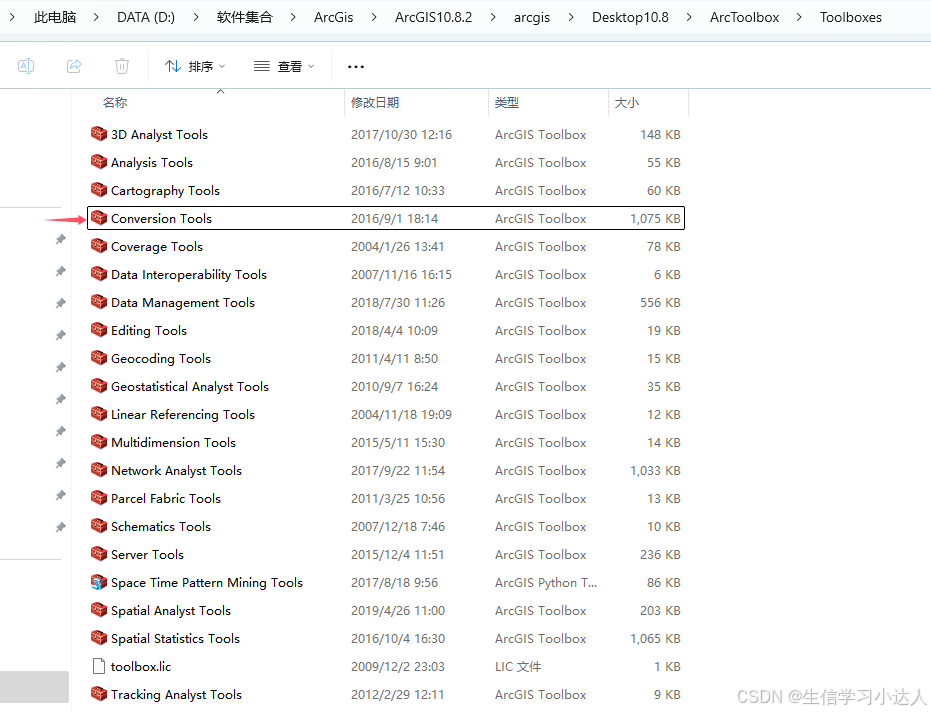Expand the chevron after Desktop10.8
This screenshot has height=712, width=931.
tap(689, 17)
